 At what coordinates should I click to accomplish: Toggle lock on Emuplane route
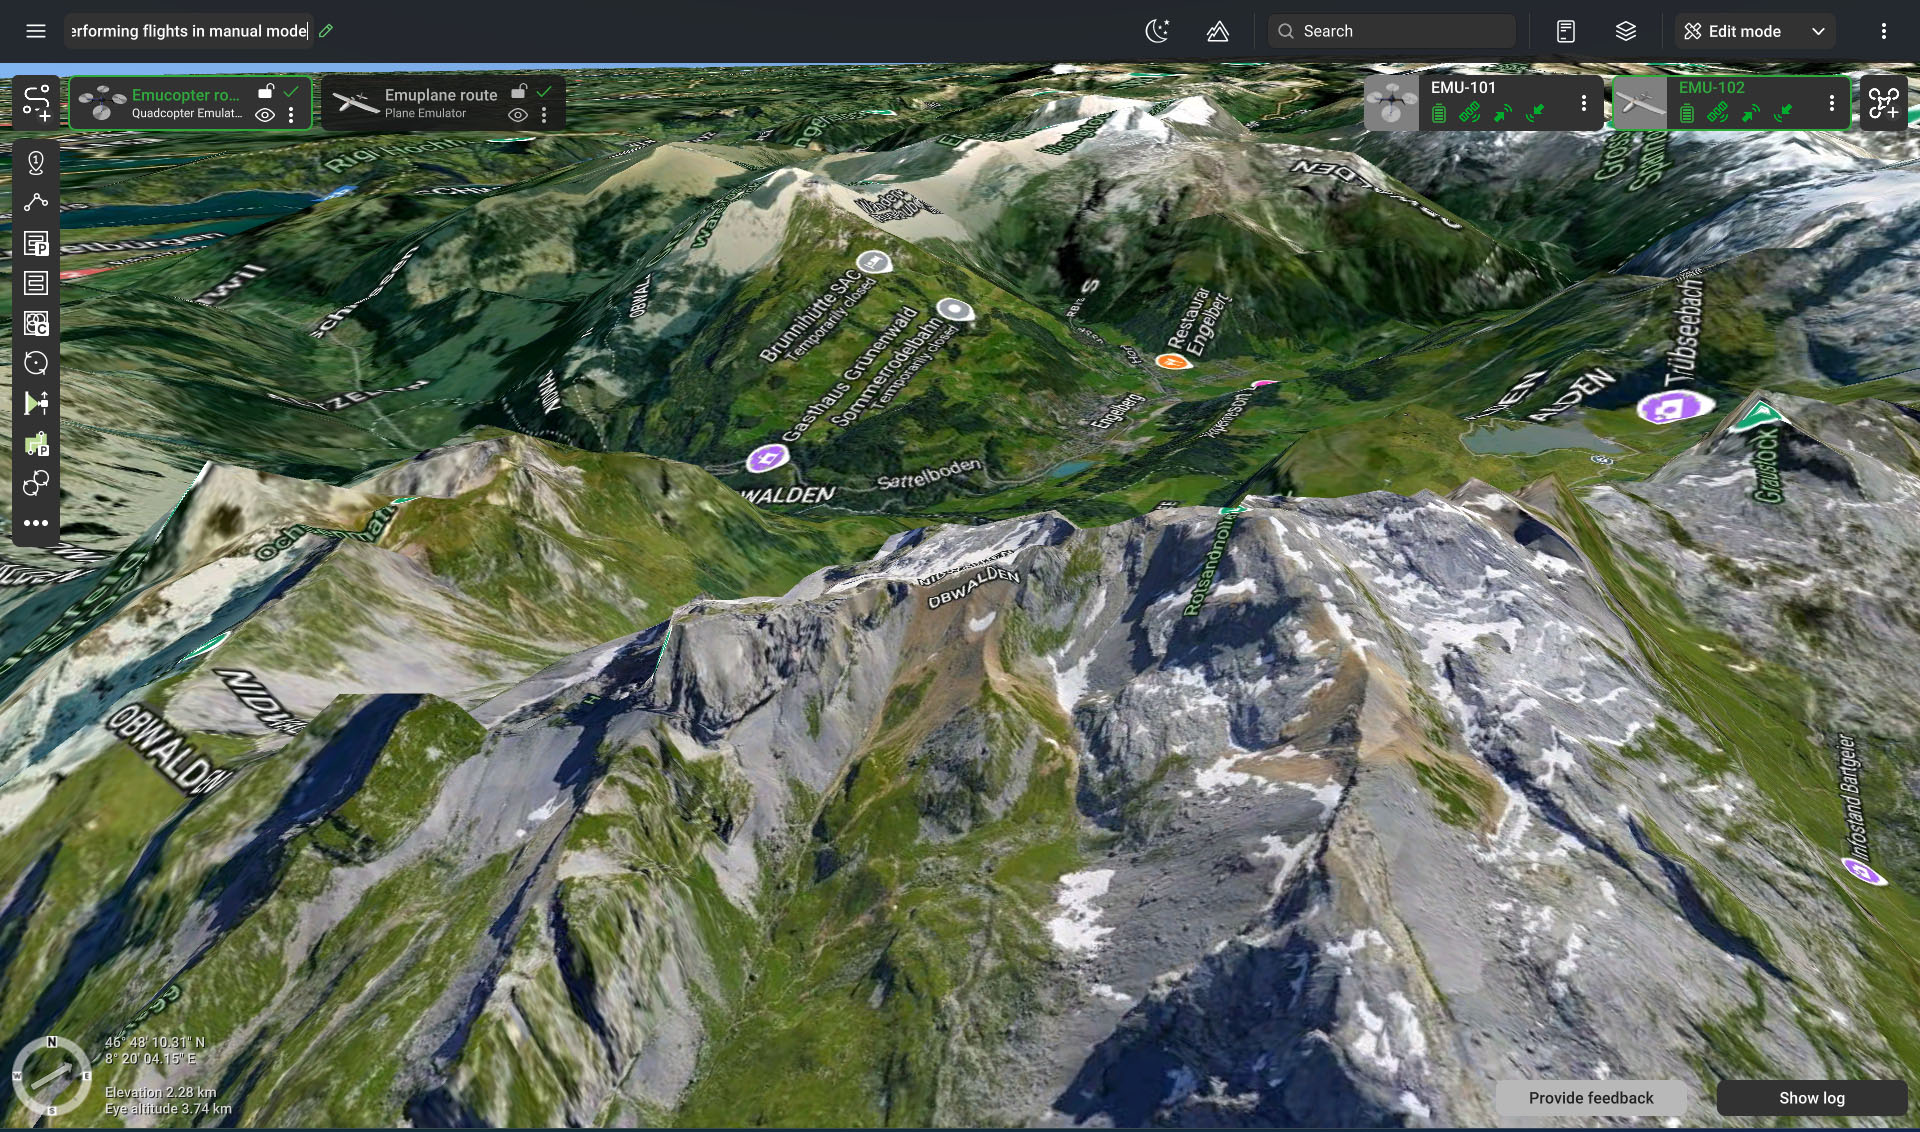(x=519, y=92)
